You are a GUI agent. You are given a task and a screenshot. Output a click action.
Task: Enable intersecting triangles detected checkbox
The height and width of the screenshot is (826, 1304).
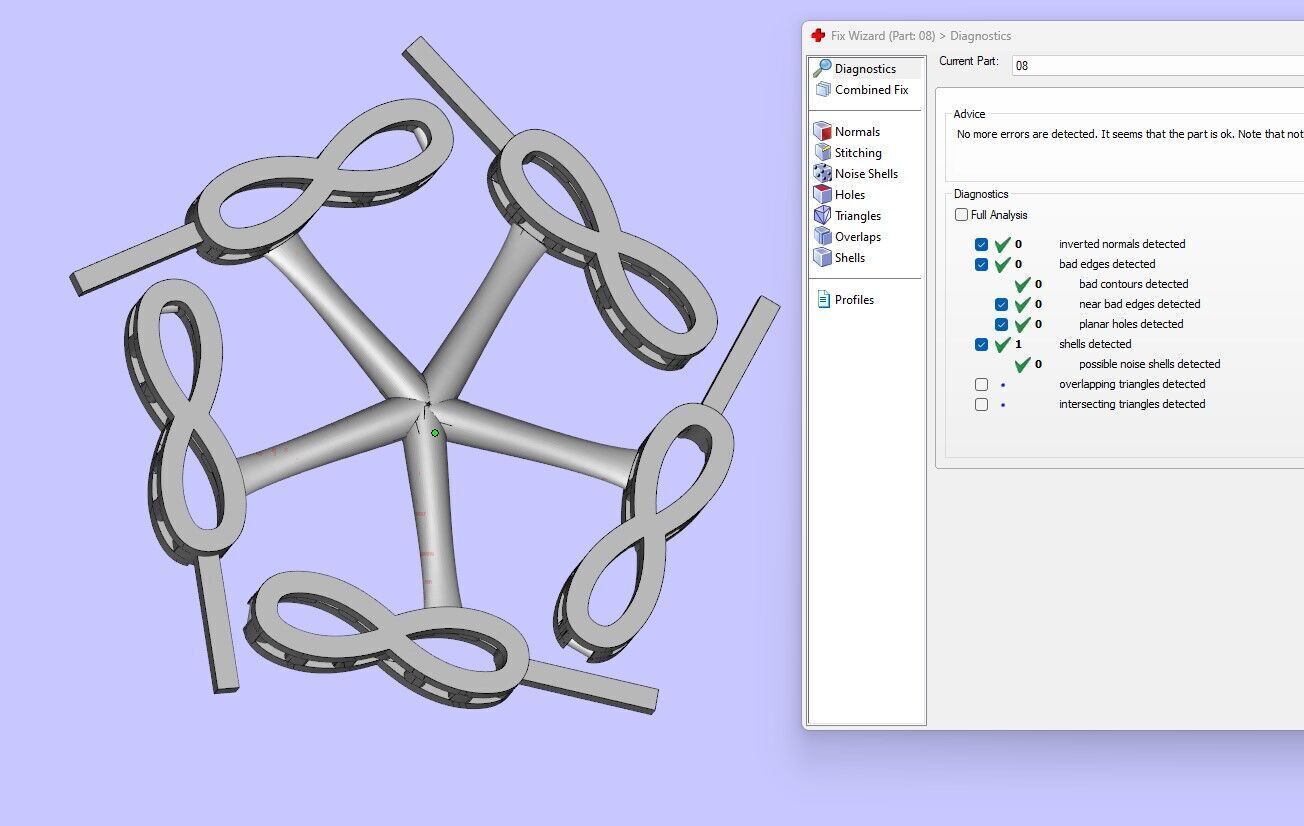tap(981, 404)
